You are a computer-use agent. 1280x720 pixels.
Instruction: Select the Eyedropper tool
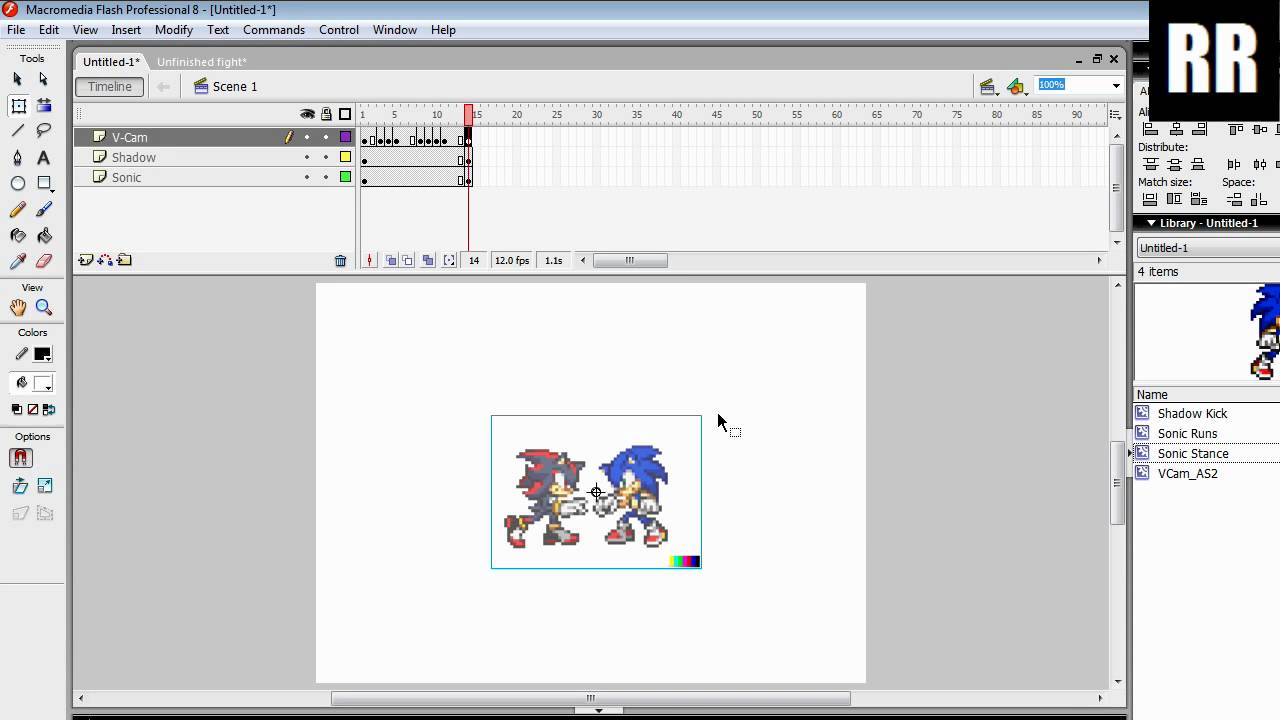tap(17, 261)
